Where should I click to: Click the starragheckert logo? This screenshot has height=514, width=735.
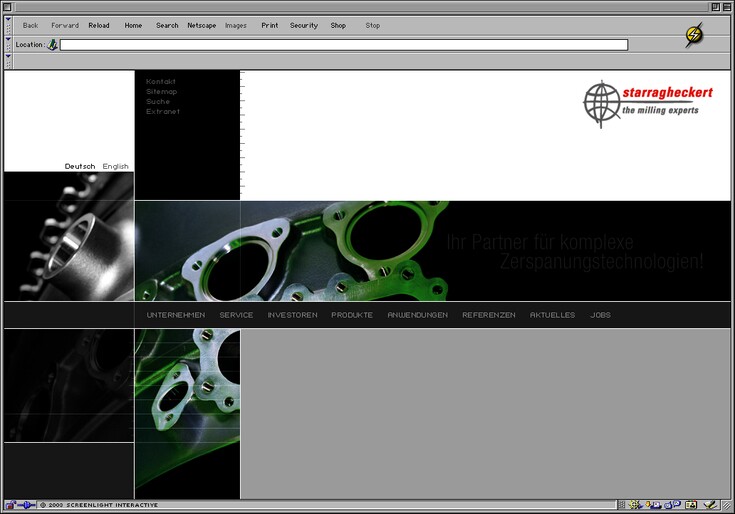click(x=648, y=104)
